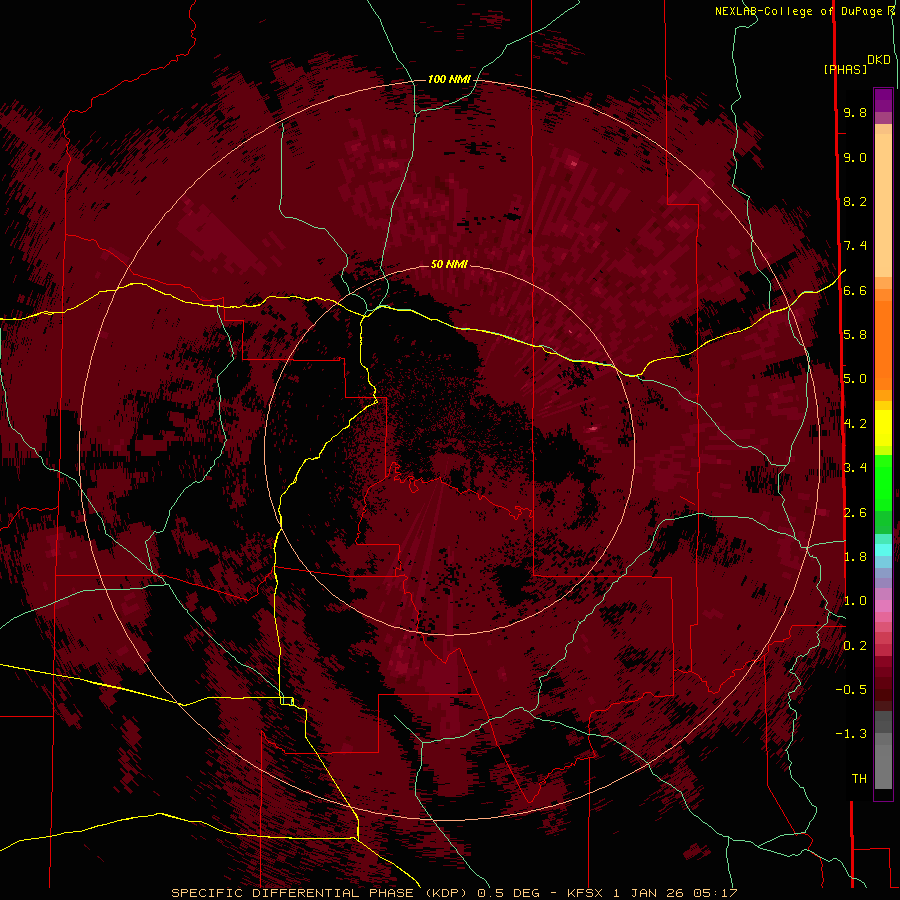Pick the yellow segment of the color scale
This screenshot has width=900, height=900.
point(883,428)
